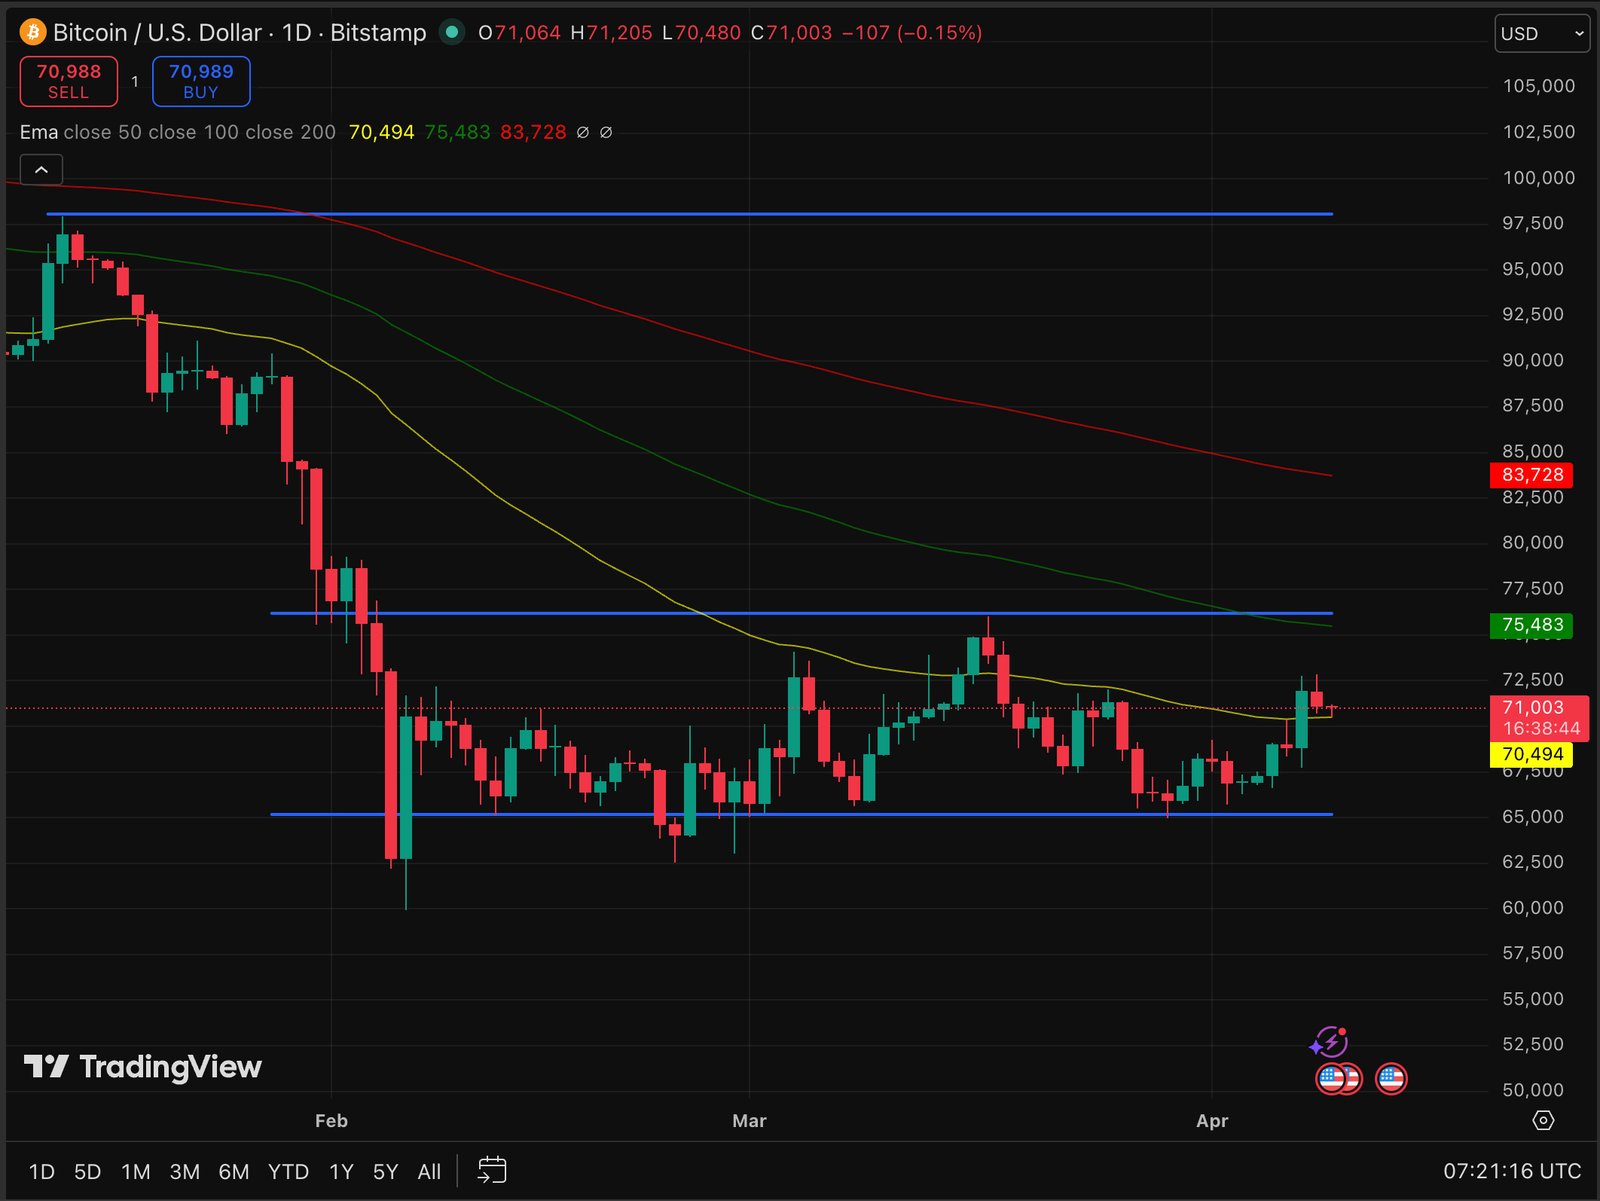
Task: Open the Go to date calendar icon
Action: tap(492, 1170)
